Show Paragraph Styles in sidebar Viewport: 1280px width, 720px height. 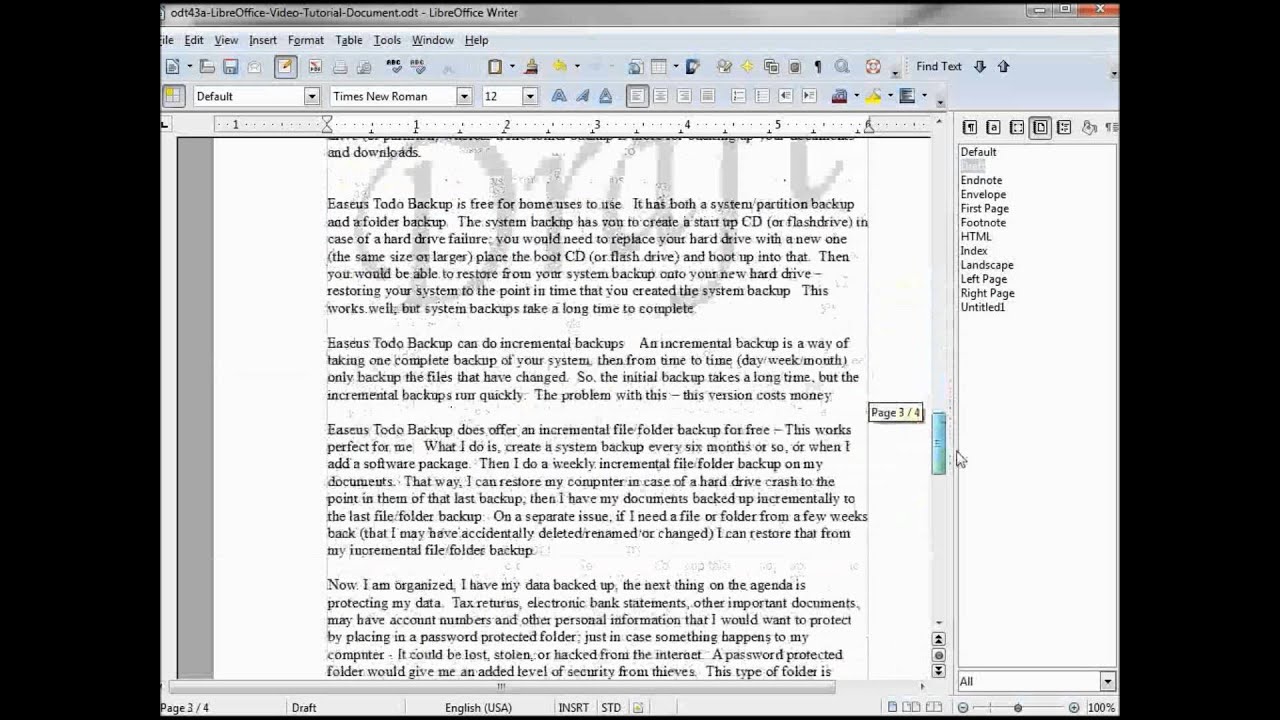(x=969, y=127)
